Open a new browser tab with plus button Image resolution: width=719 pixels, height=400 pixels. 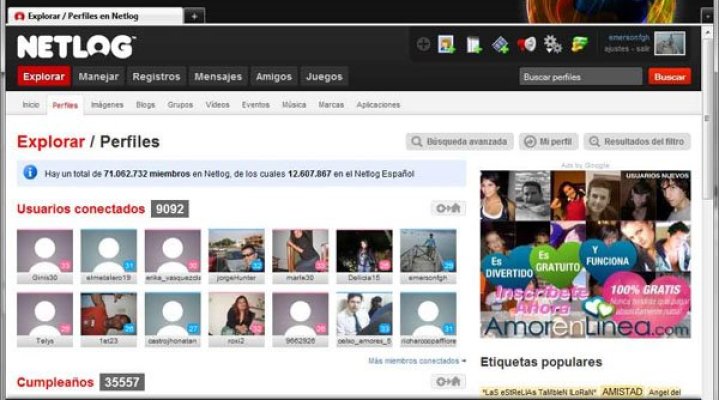pos(194,16)
